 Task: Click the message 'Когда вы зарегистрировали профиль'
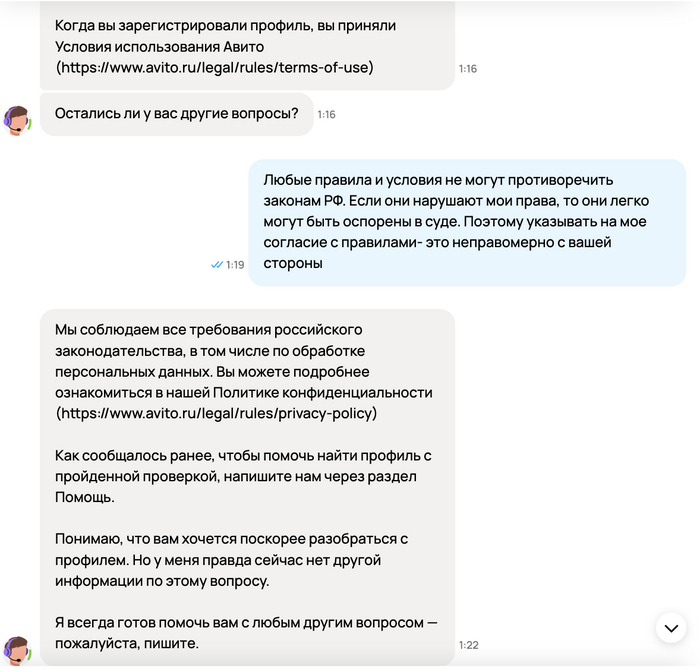tap(247, 45)
